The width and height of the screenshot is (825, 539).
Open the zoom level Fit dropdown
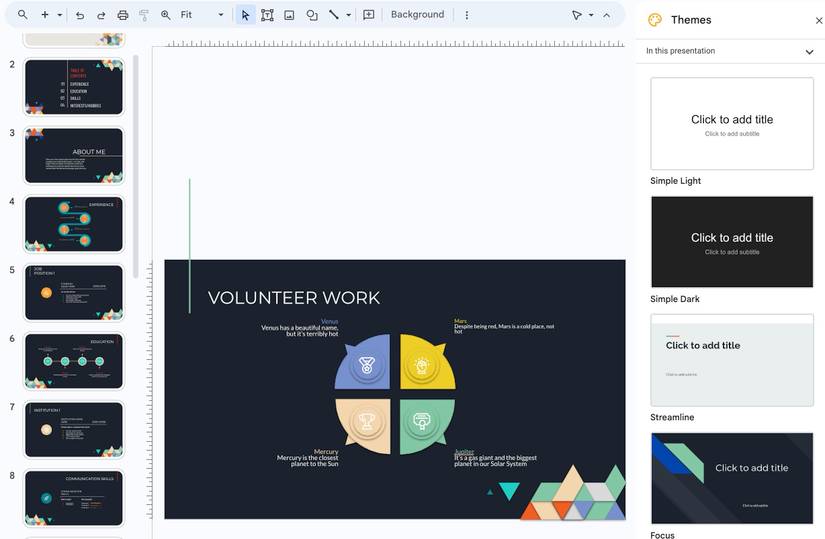pyautogui.click(x=202, y=15)
